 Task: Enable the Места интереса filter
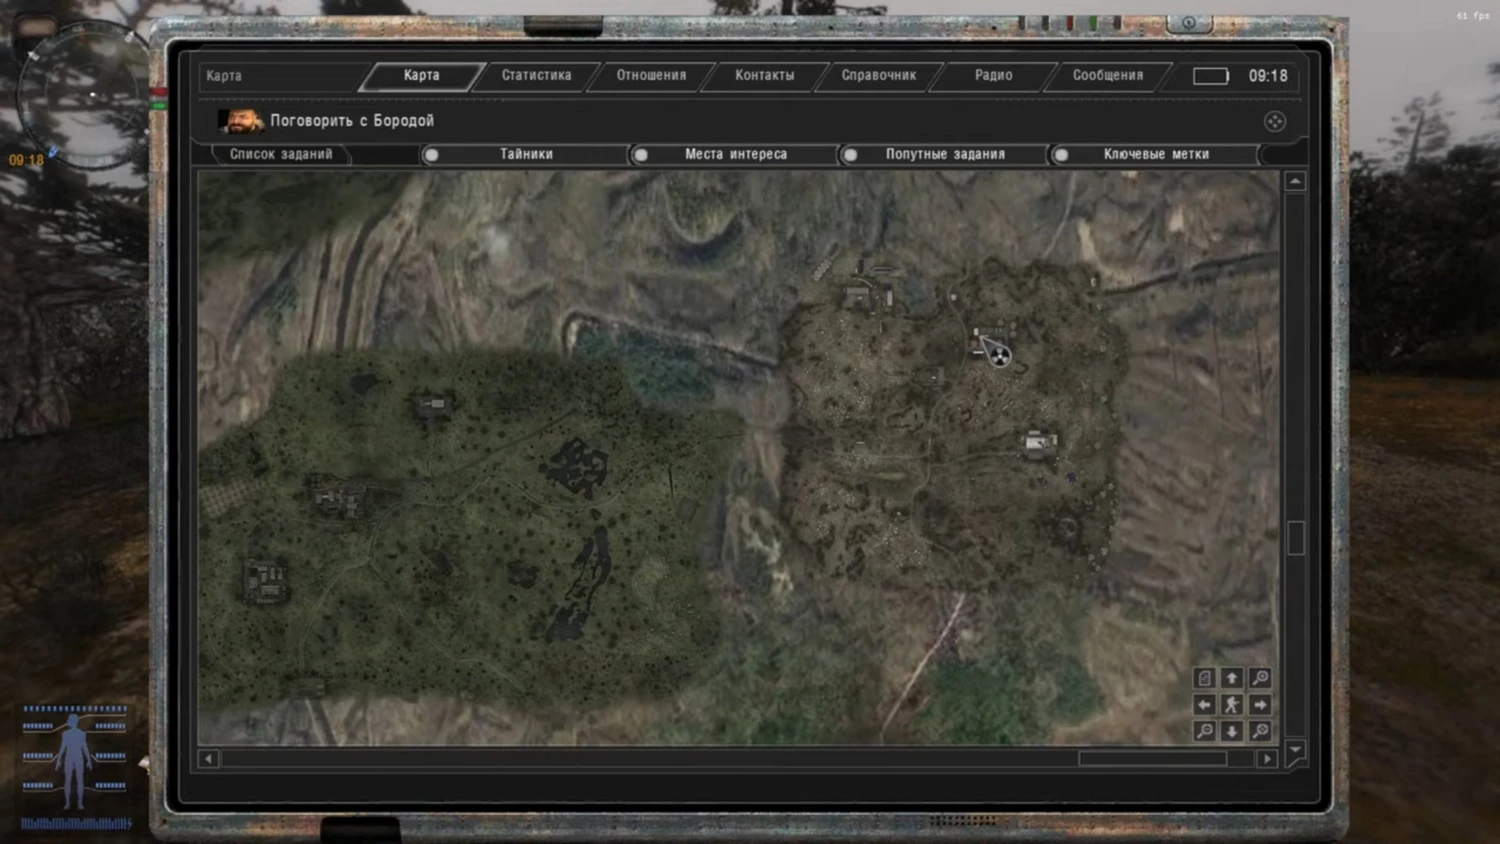coord(642,155)
